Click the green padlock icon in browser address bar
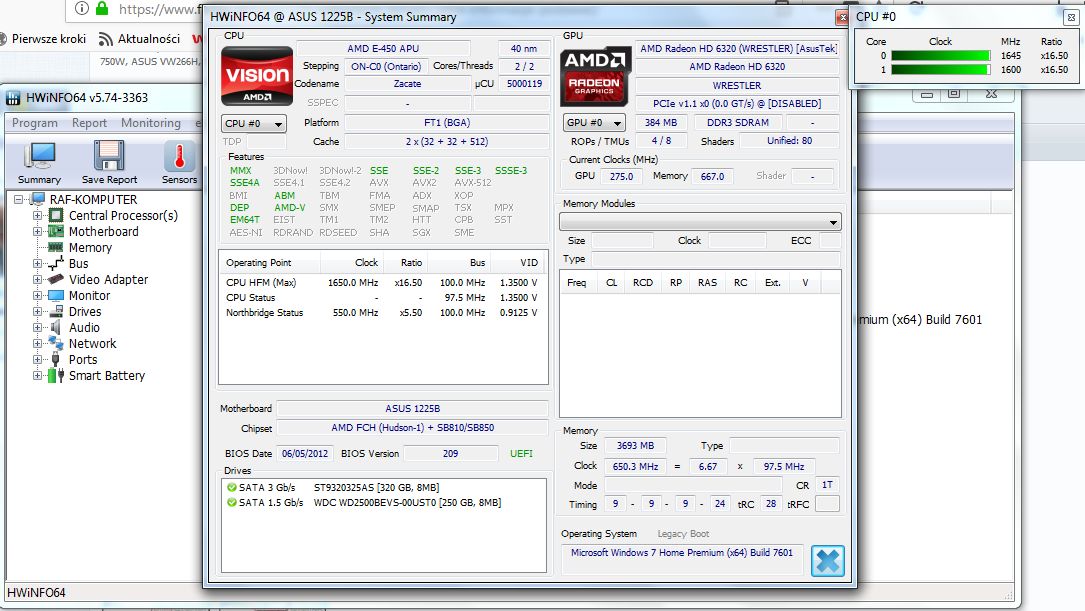Screen dimensions: 1085x611 (x=102, y=8)
